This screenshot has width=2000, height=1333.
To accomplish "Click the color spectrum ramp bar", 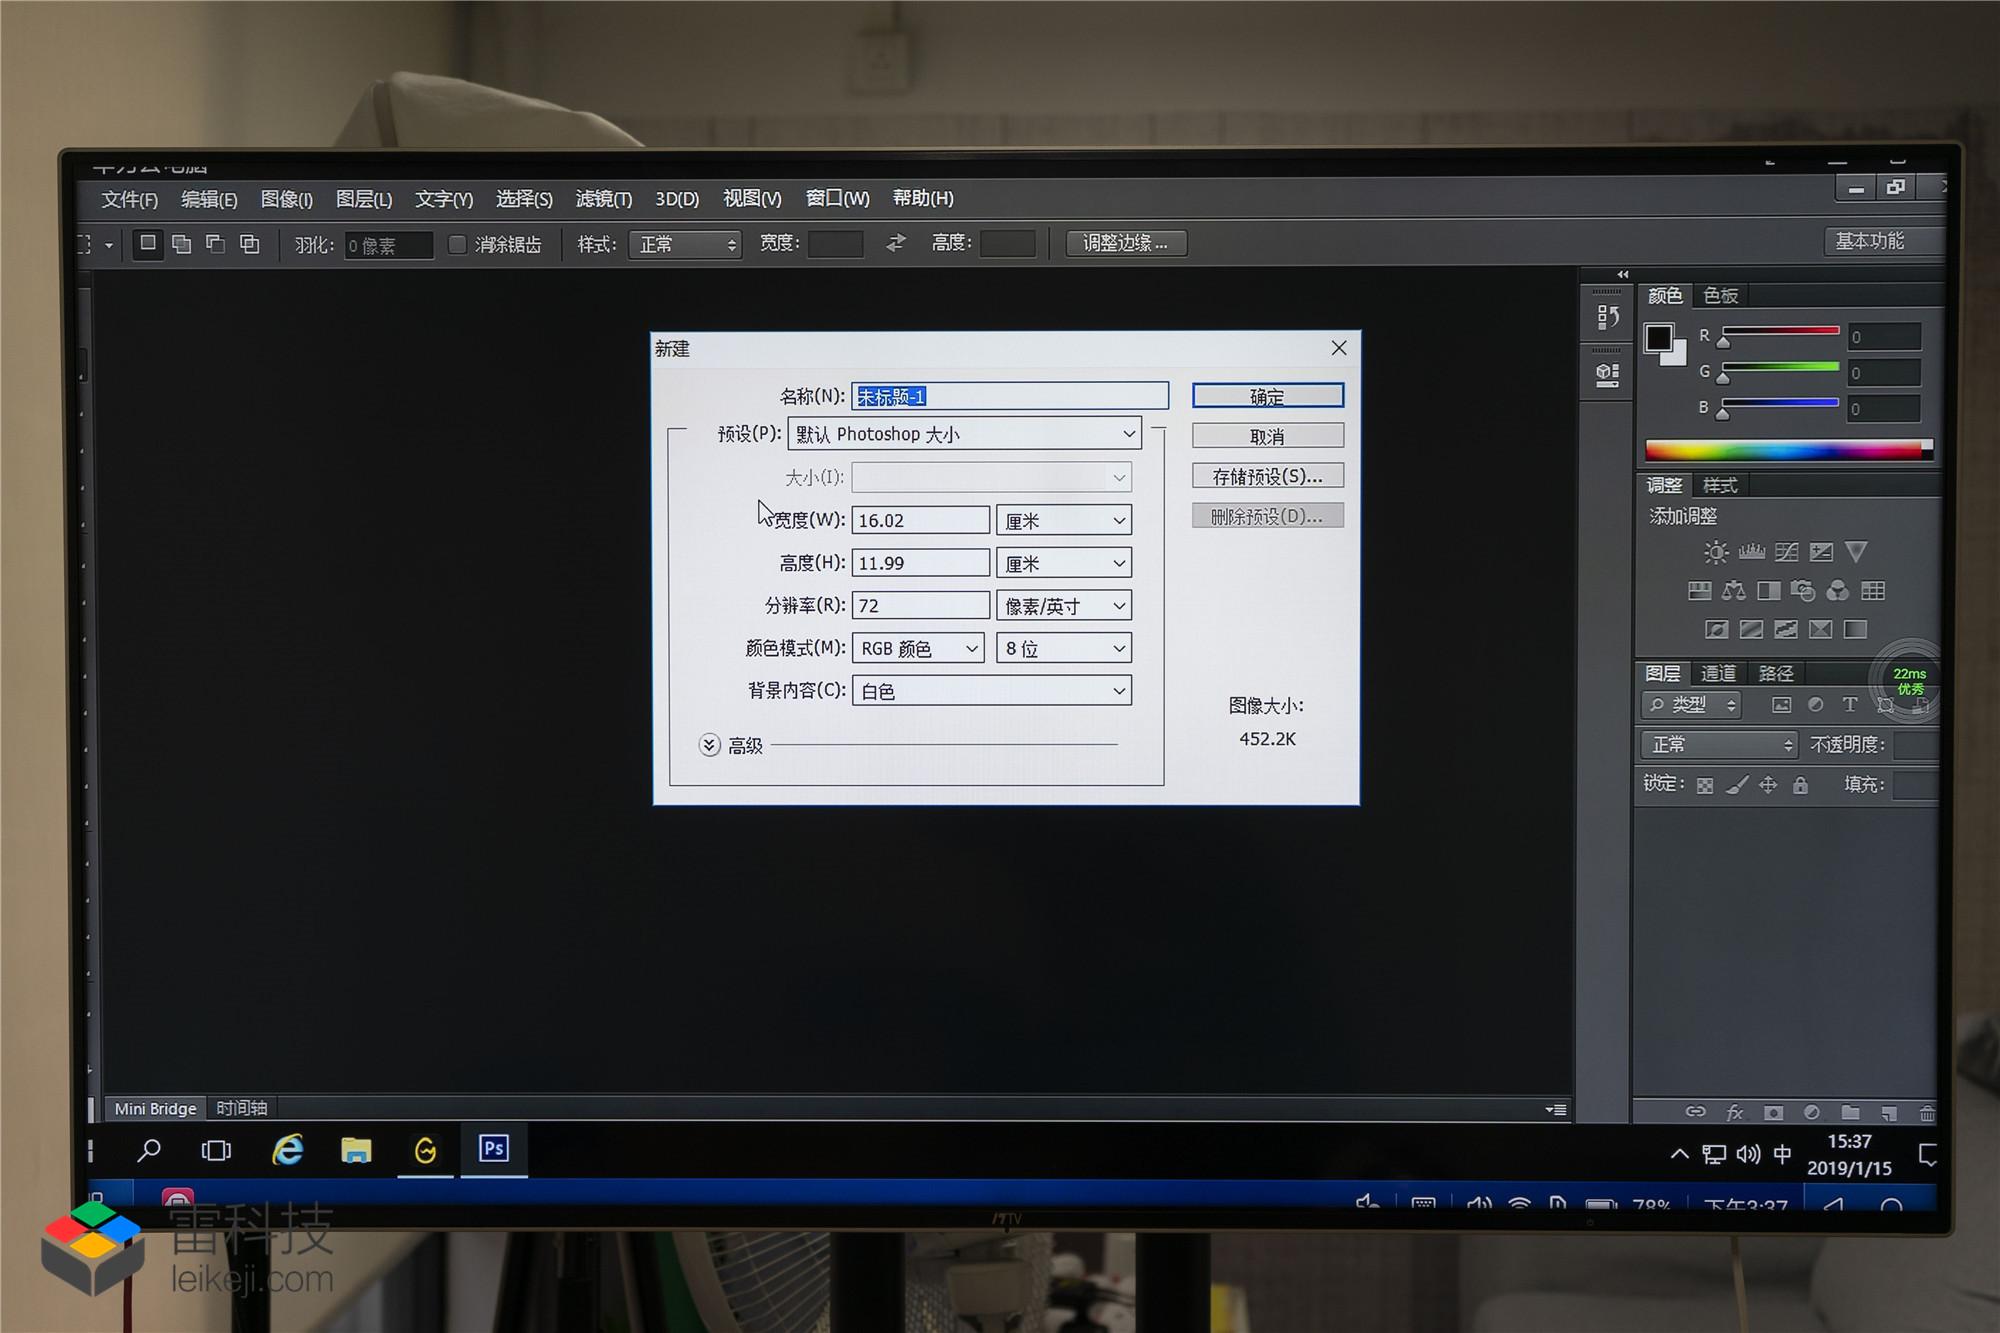I will click(x=1785, y=450).
